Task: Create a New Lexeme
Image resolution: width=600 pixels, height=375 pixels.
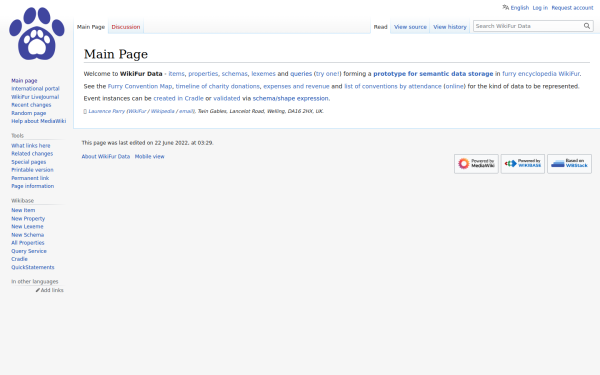Action: coord(27,227)
